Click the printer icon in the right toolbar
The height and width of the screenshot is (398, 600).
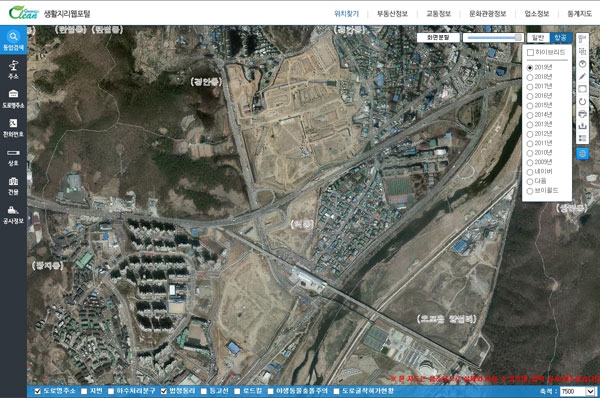click(x=582, y=114)
